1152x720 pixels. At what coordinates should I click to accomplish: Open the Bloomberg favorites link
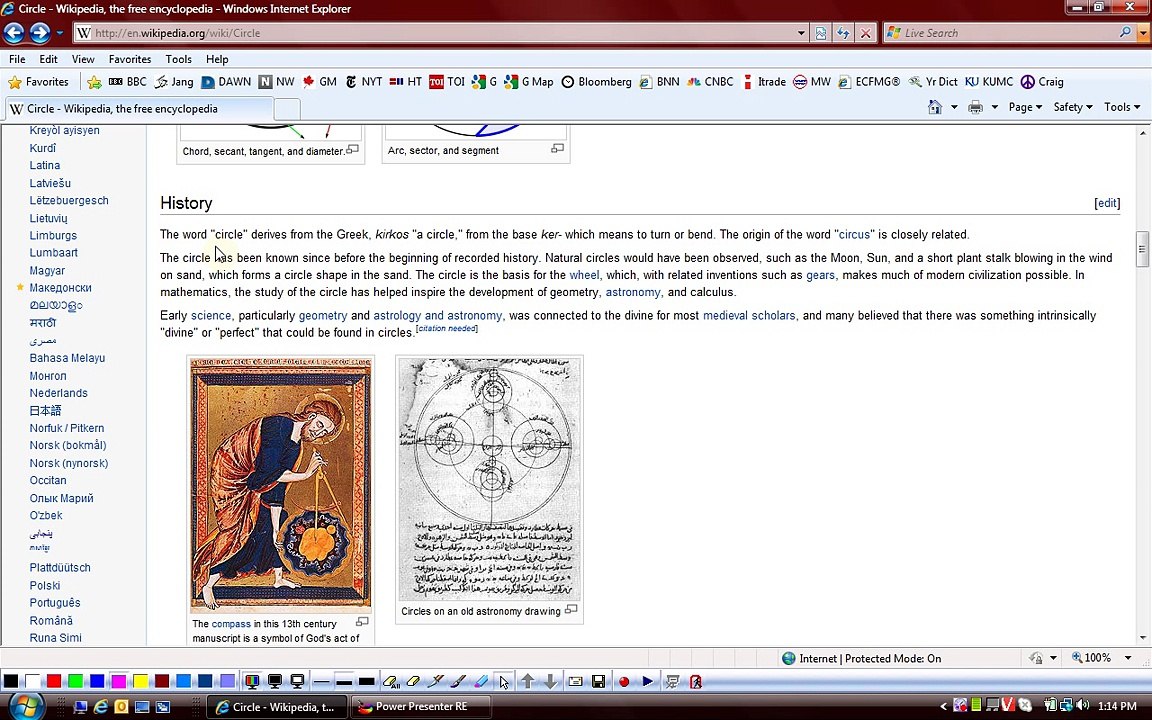pyautogui.click(x=597, y=82)
